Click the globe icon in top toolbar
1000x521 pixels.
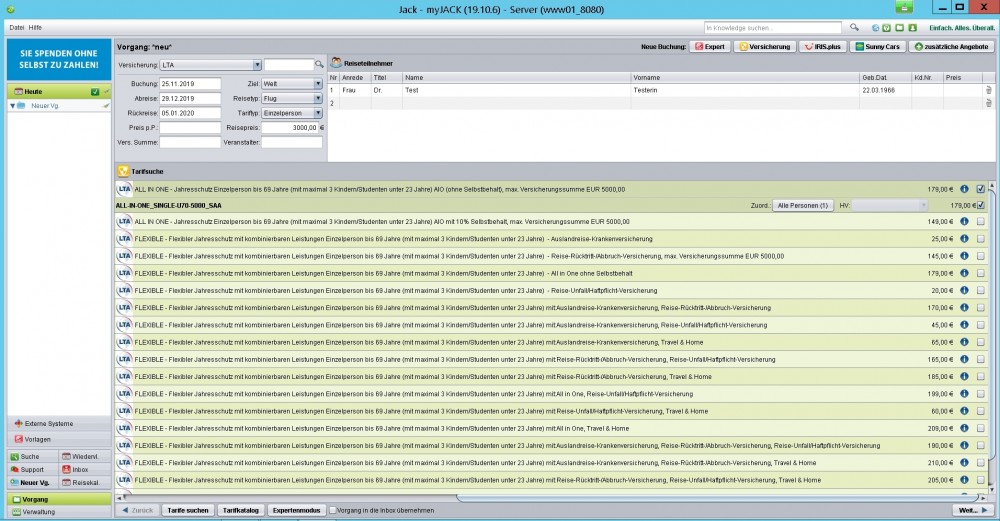coord(874,28)
